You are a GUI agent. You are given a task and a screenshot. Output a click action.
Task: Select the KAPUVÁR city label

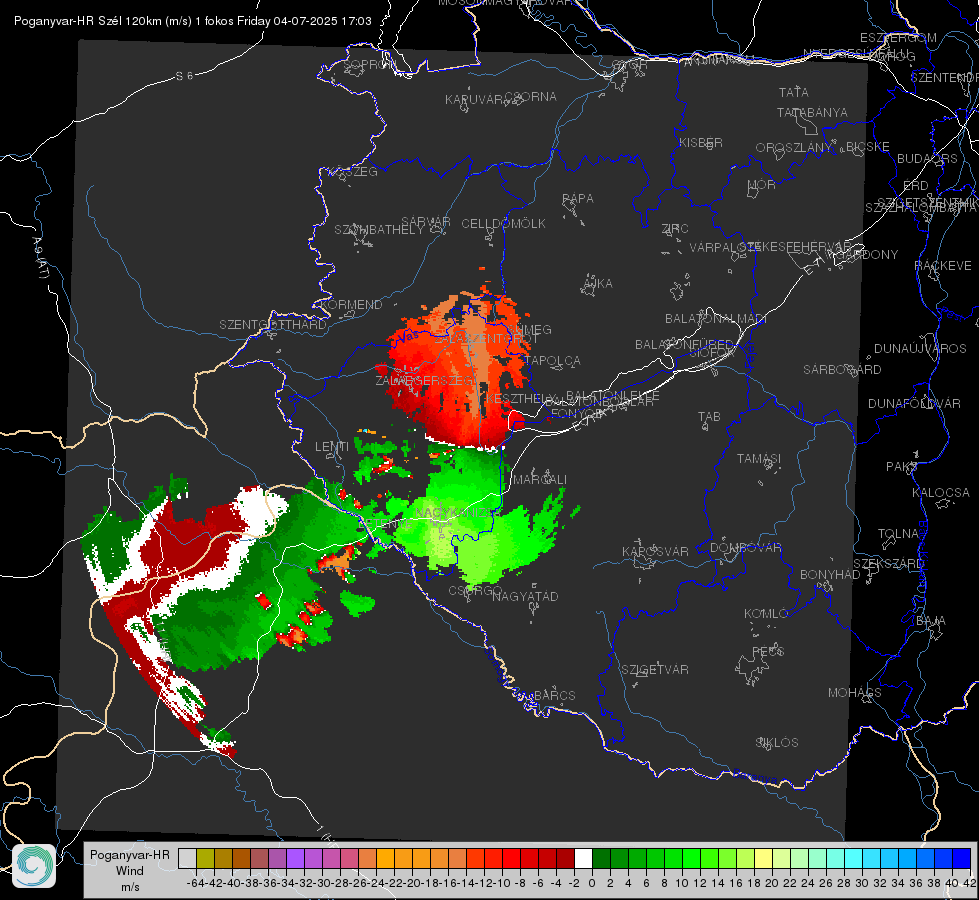coord(475,100)
